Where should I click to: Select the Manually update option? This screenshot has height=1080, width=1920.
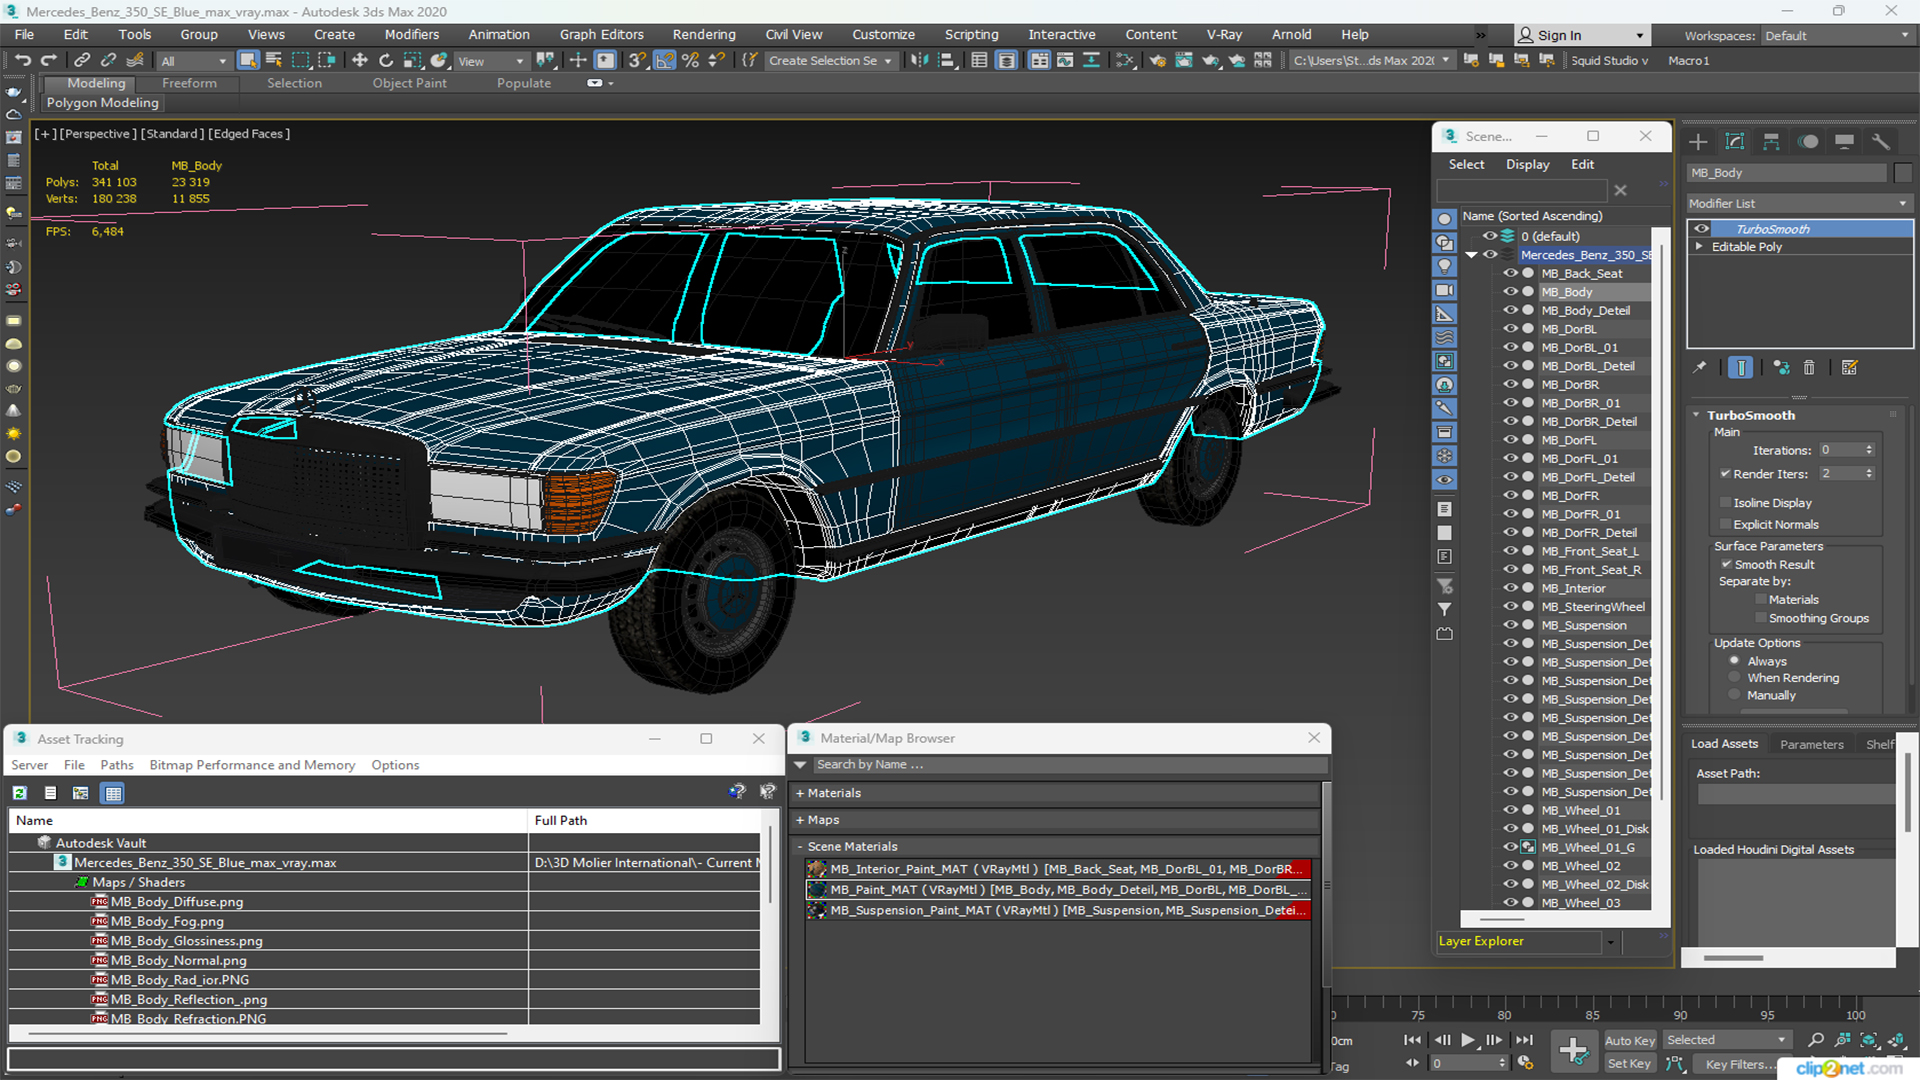click(1734, 696)
